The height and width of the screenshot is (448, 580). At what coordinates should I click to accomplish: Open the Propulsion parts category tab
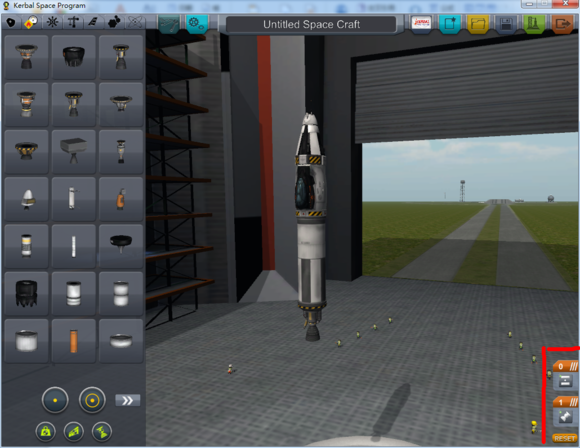pos(31,23)
